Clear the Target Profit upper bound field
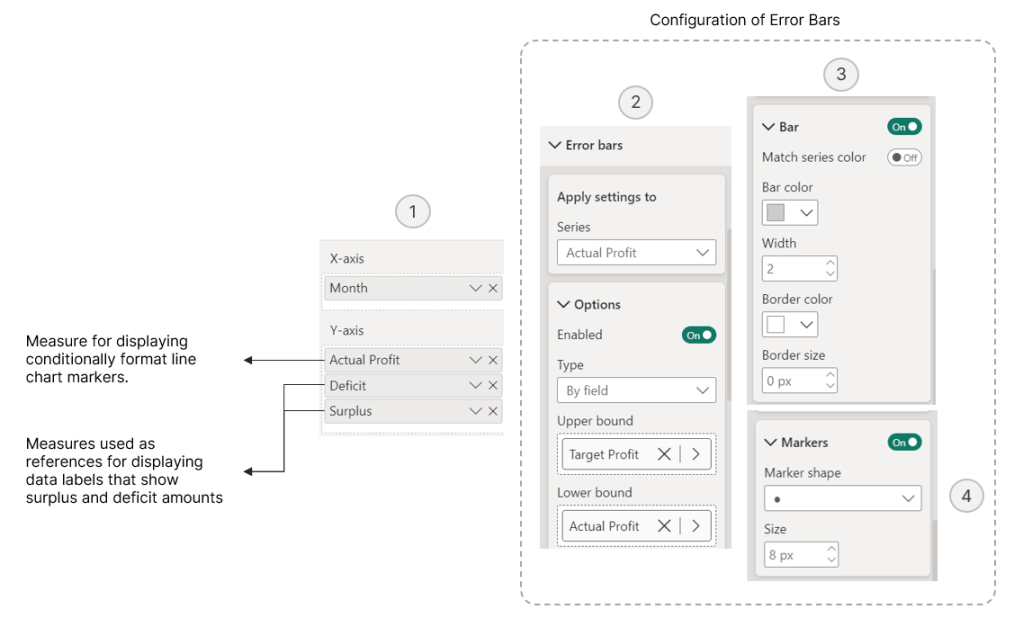 (664, 454)
